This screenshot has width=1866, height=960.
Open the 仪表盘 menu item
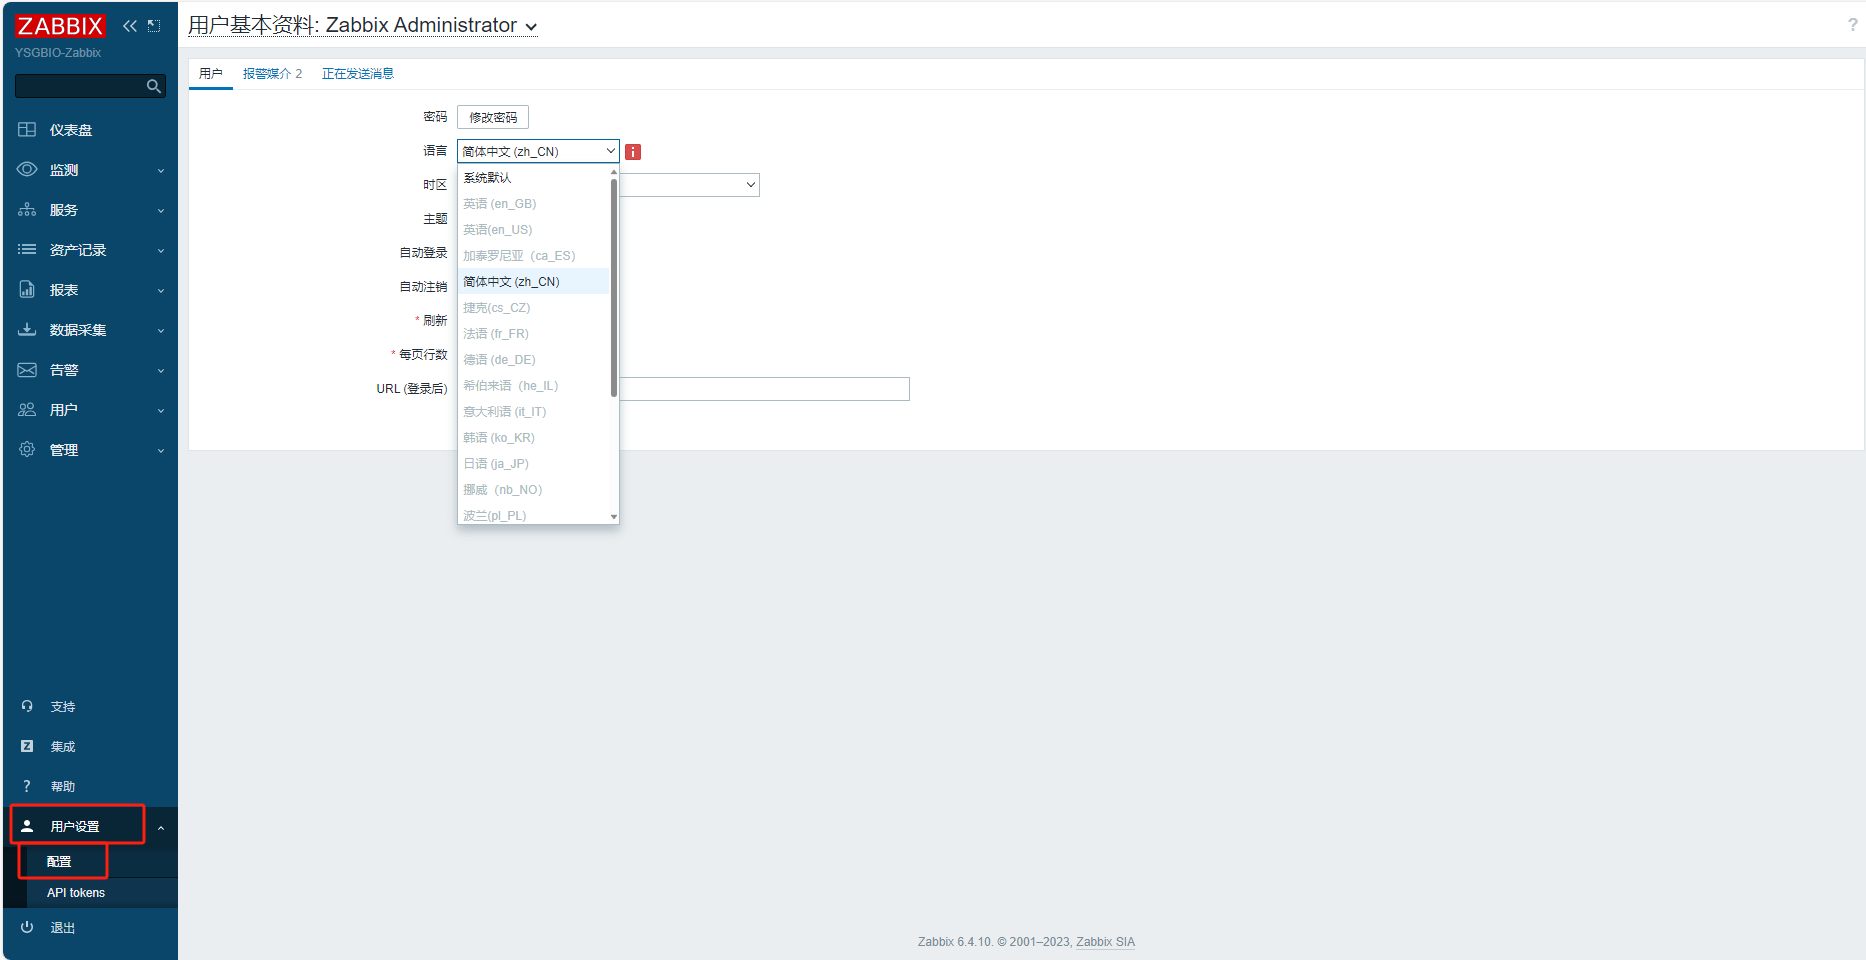coord(71,130)
